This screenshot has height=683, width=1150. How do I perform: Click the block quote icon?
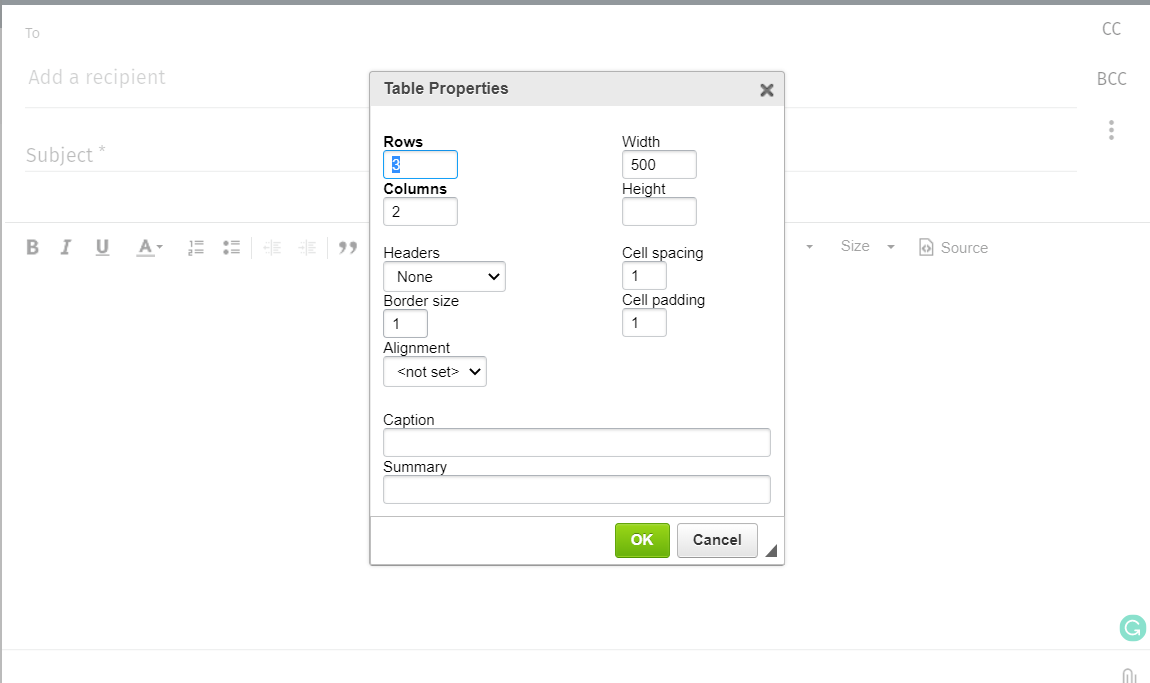348,247
